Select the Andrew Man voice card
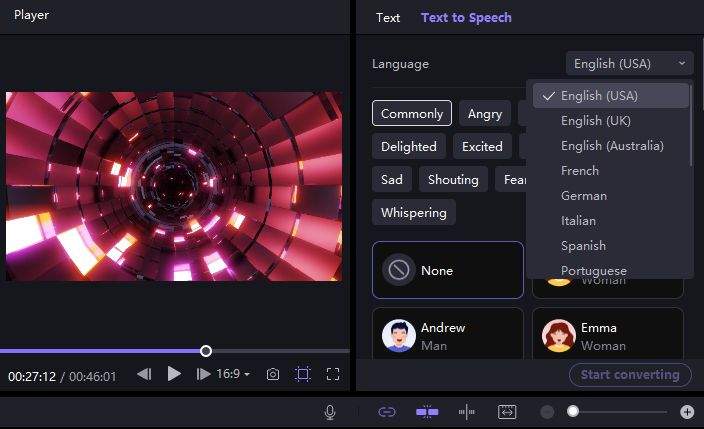The height and width of the screenshot is (429, 704). click(x=448, y=333)
